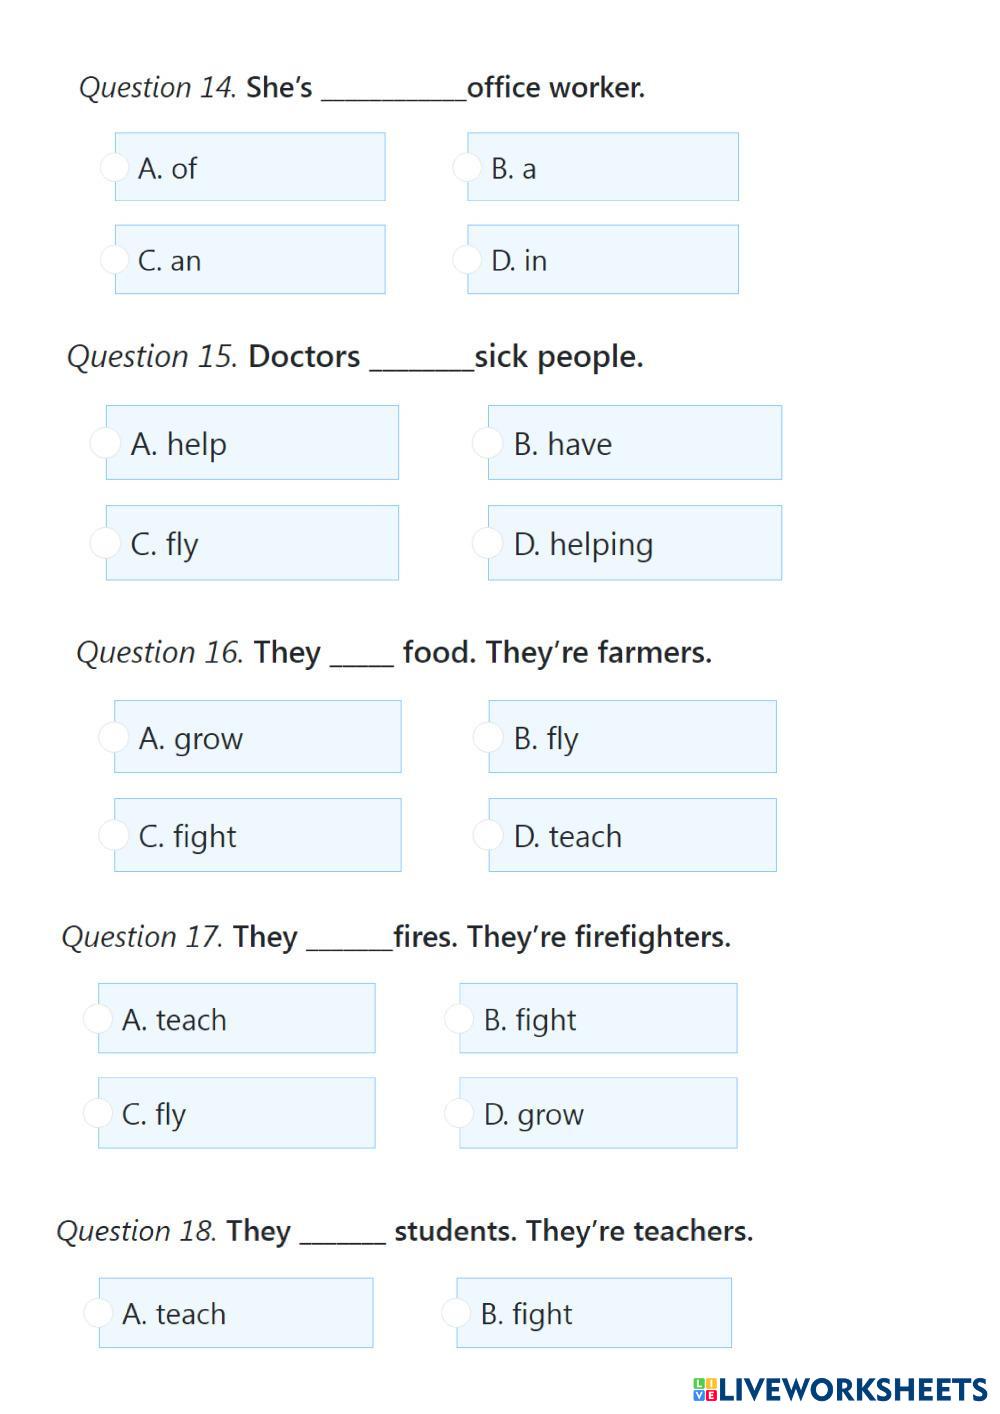The image size is (1000, 1414).
Task: Select 'B. have' radio button
Action: 487,442
